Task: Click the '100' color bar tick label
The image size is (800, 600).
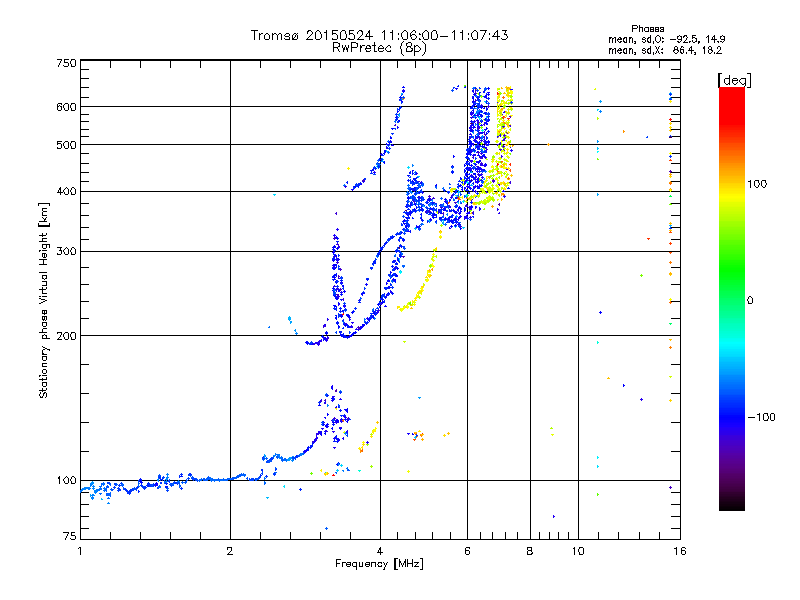Action: click(x=757, y=184)
